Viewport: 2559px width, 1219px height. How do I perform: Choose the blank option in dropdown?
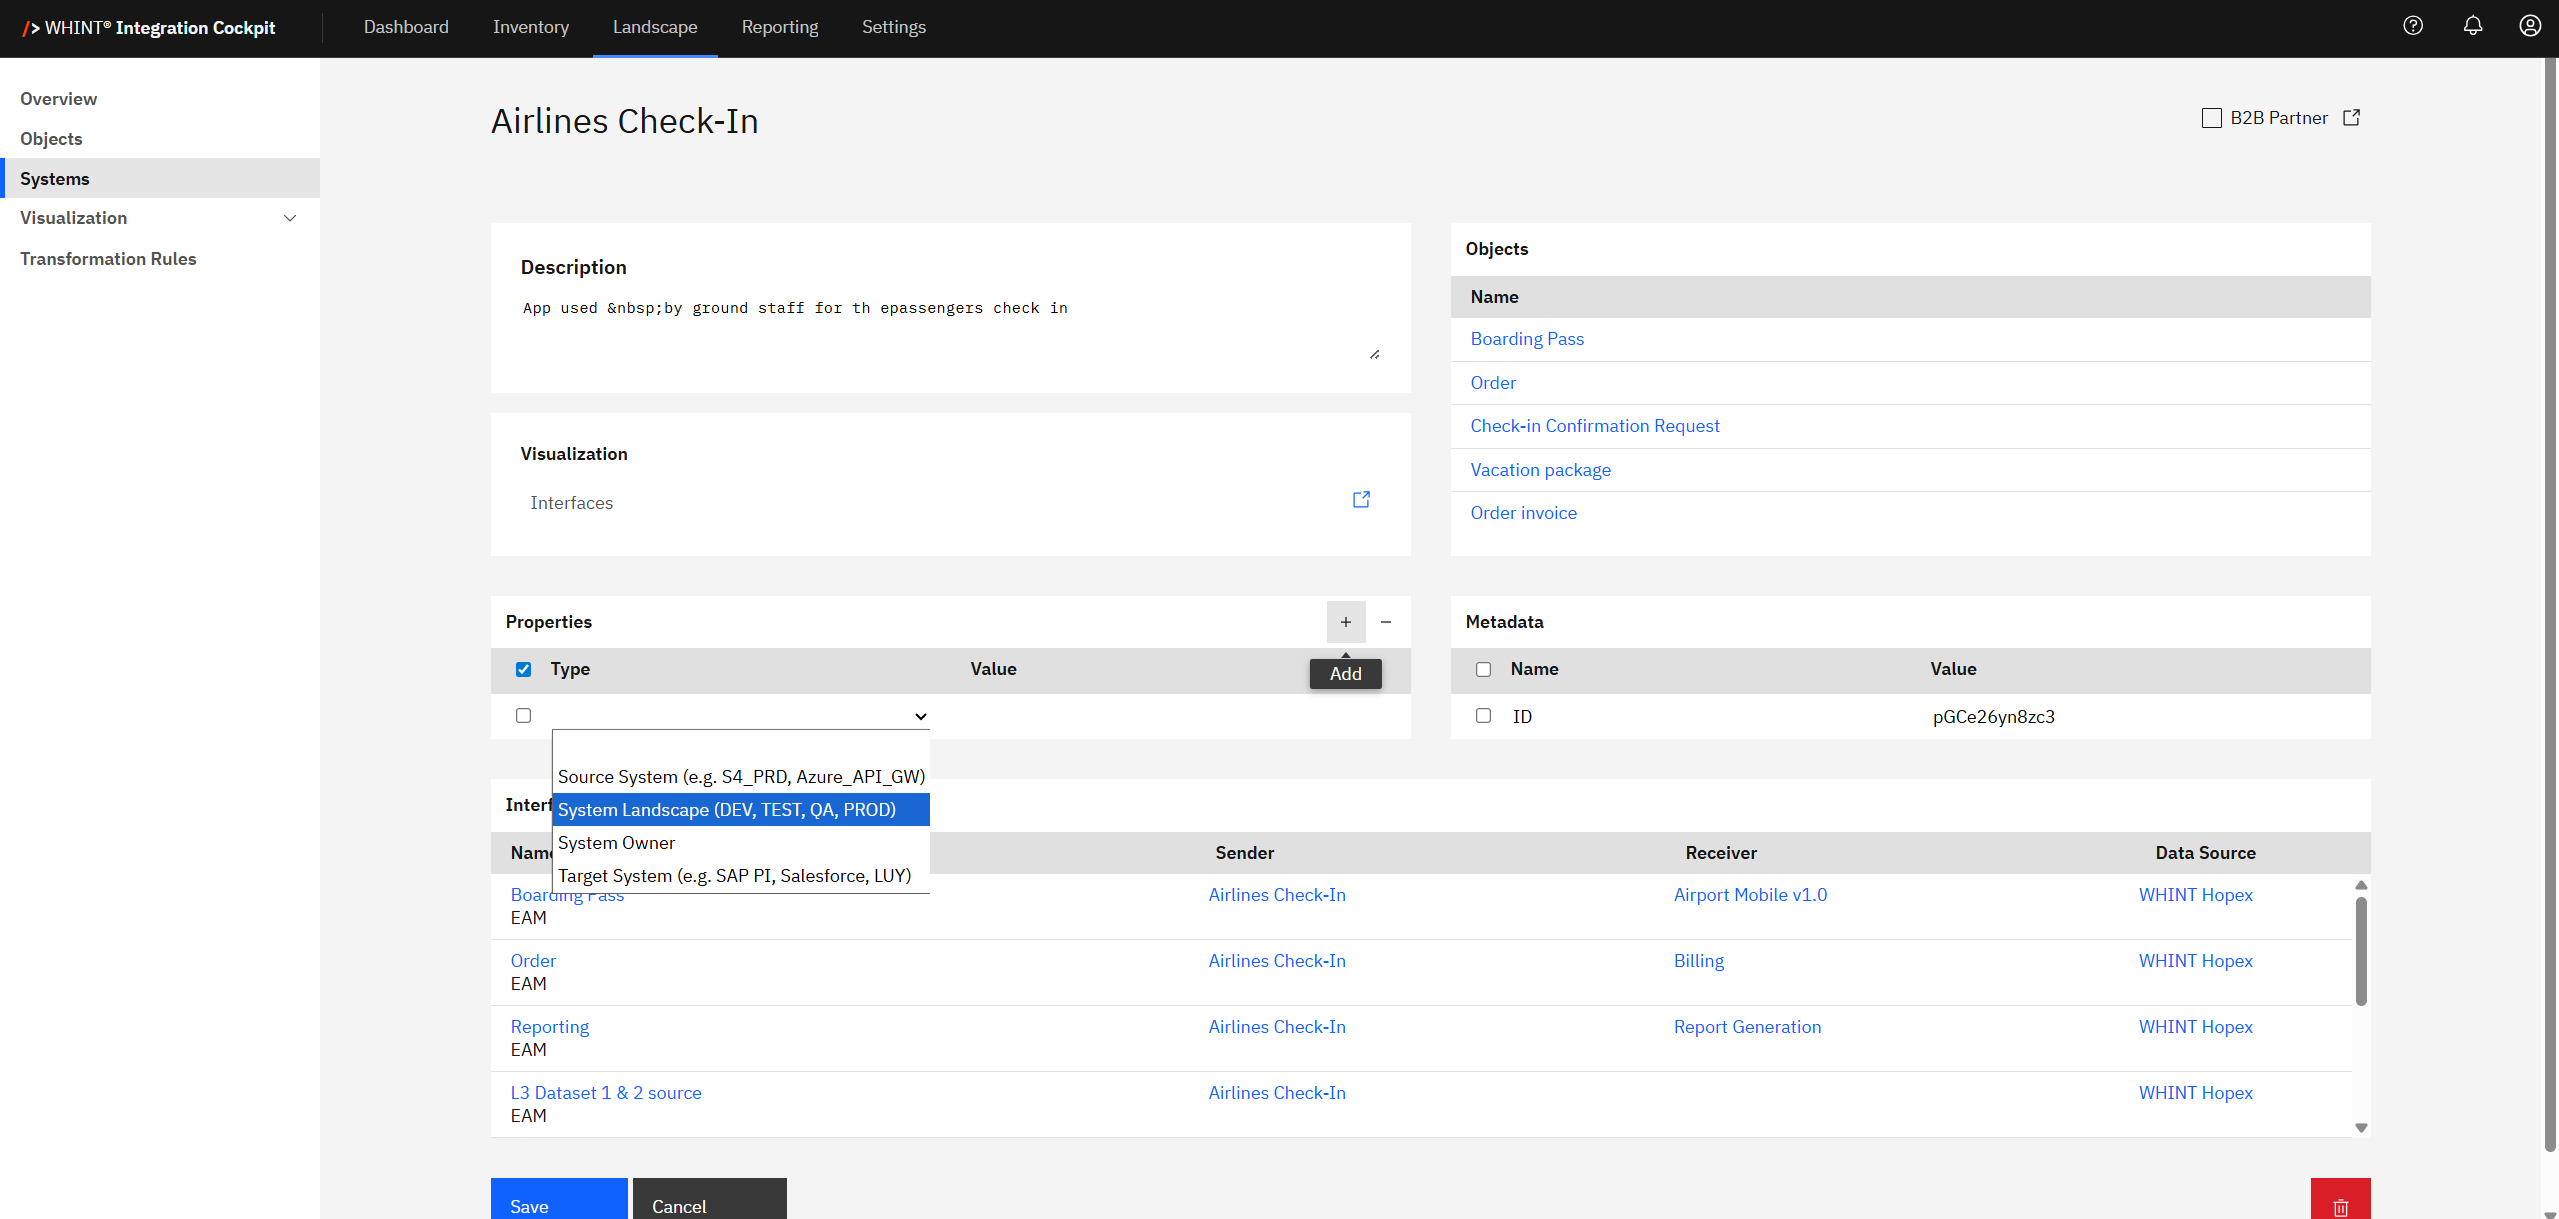pyautogui.click(x=741, y=745)
